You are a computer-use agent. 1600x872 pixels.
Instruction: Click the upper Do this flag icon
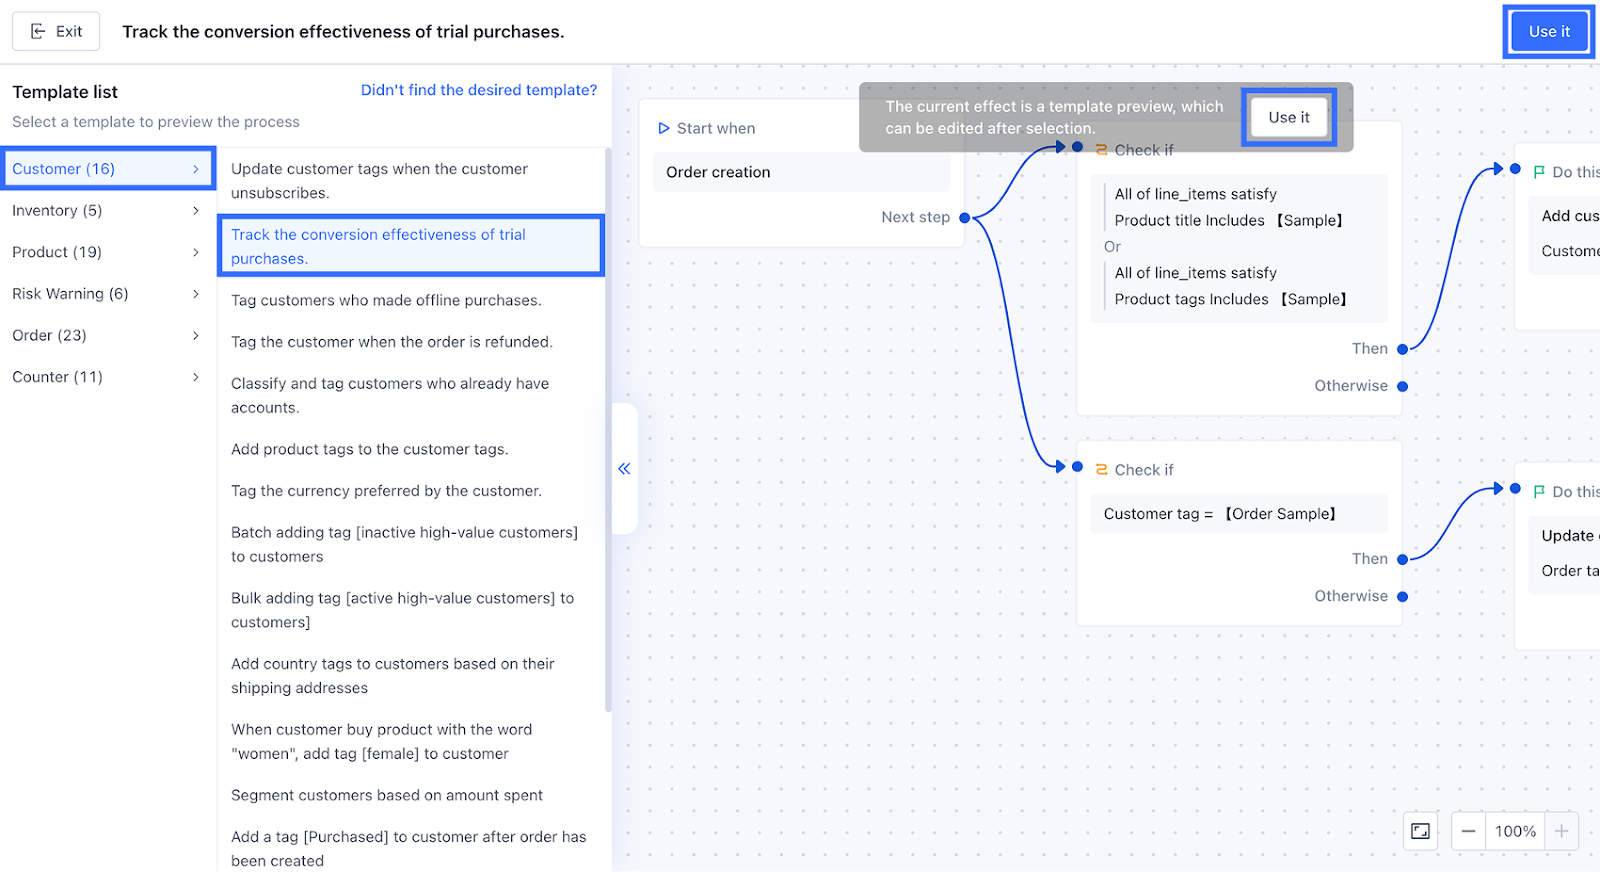1539,172
